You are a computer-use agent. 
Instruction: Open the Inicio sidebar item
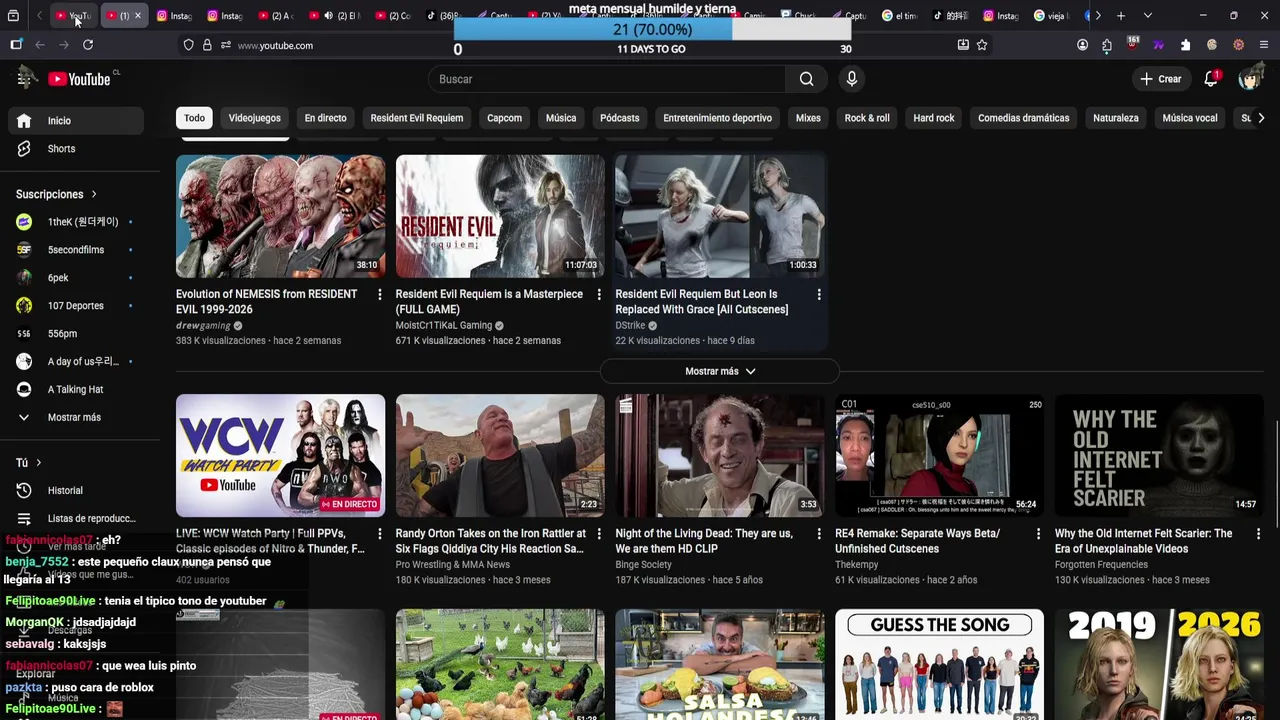pyautogui.click(x=76, y=121)
